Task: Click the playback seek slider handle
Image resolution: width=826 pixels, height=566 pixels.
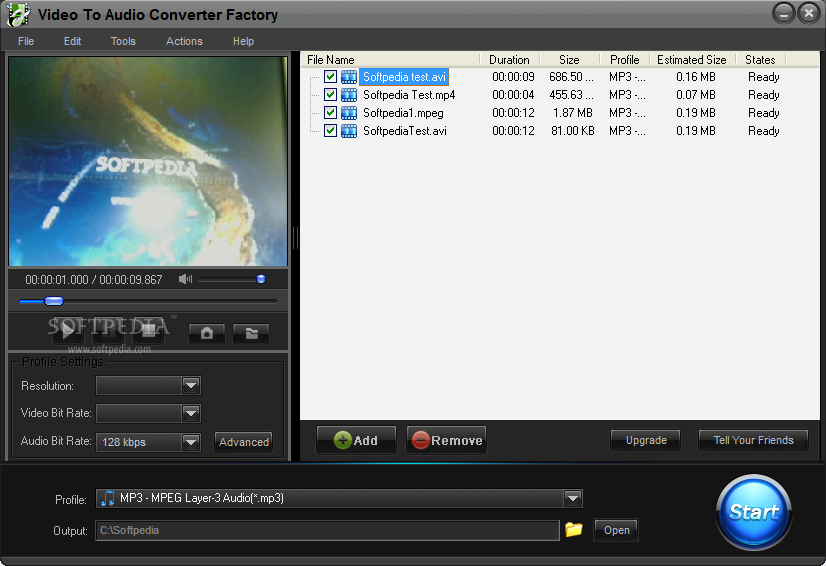Action: (54, 301)
